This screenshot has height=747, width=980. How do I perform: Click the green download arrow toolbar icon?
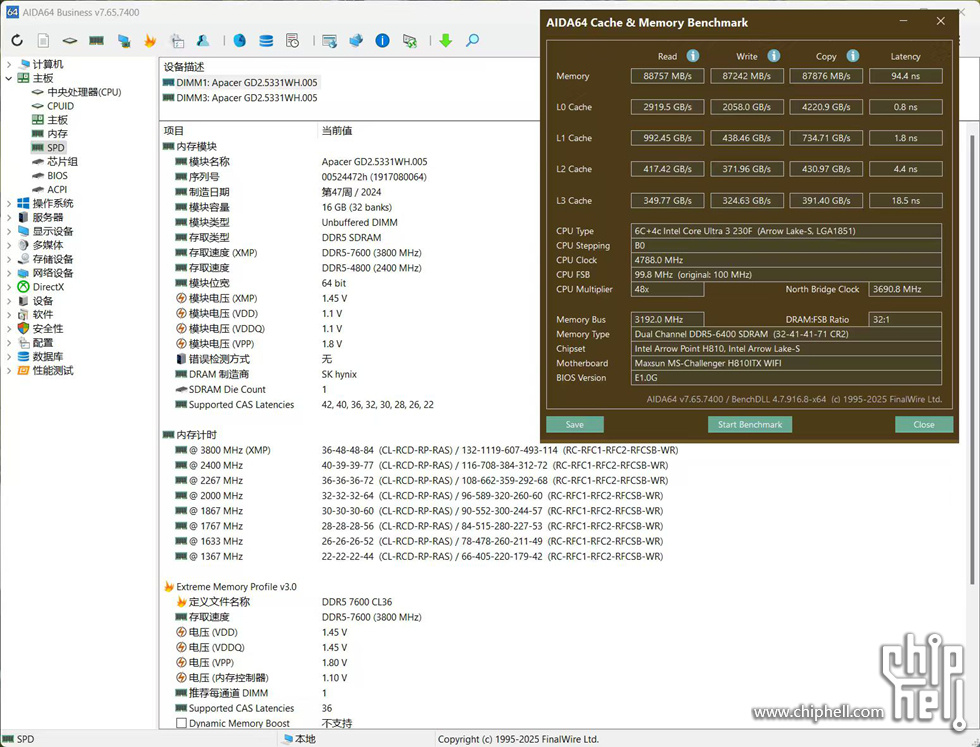click(446, 41)
